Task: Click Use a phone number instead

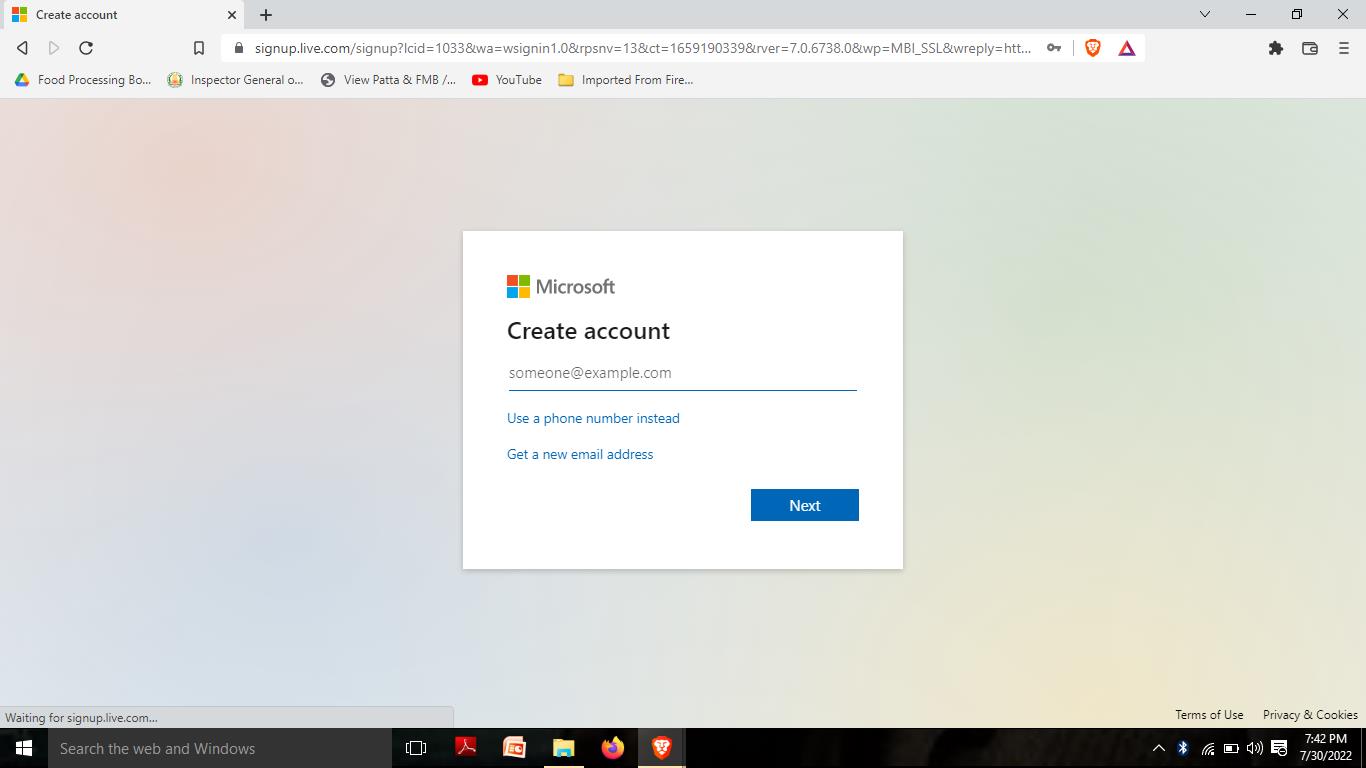Action: (593, 418)
